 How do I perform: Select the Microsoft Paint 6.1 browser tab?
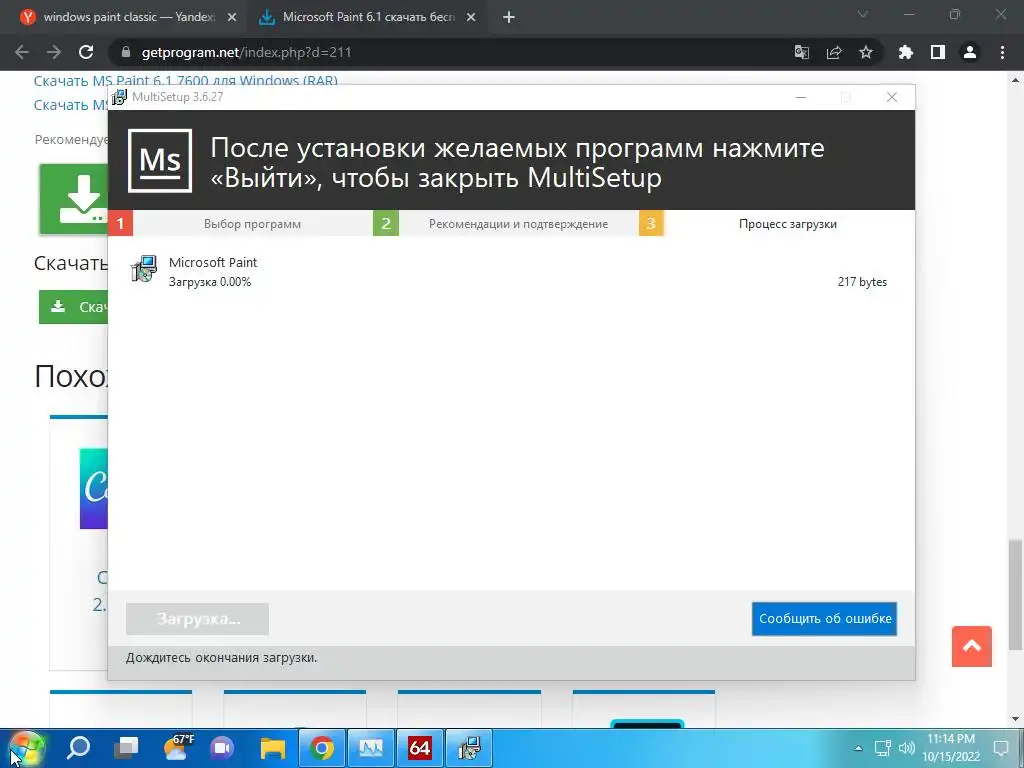(369, 17)
